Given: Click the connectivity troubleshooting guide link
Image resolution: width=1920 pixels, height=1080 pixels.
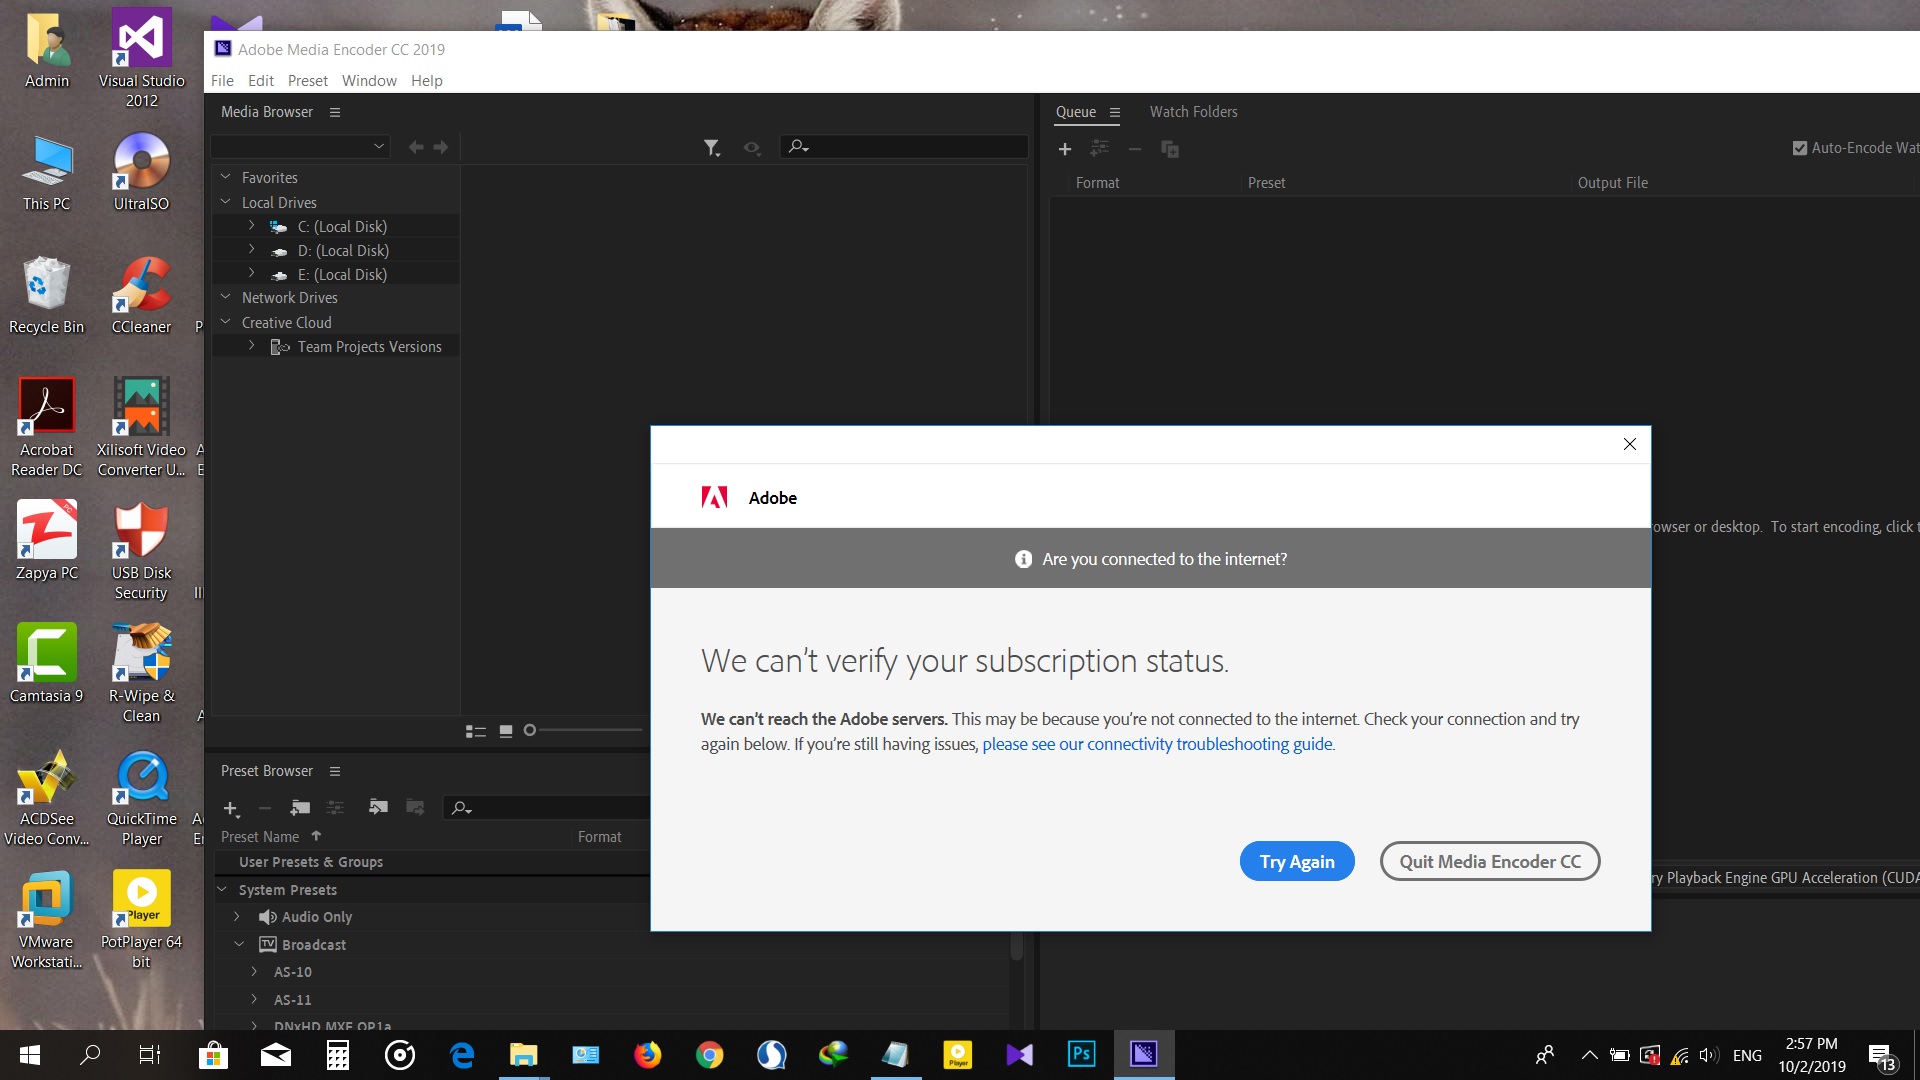Looking at the screenshot, I should 1158,744.
